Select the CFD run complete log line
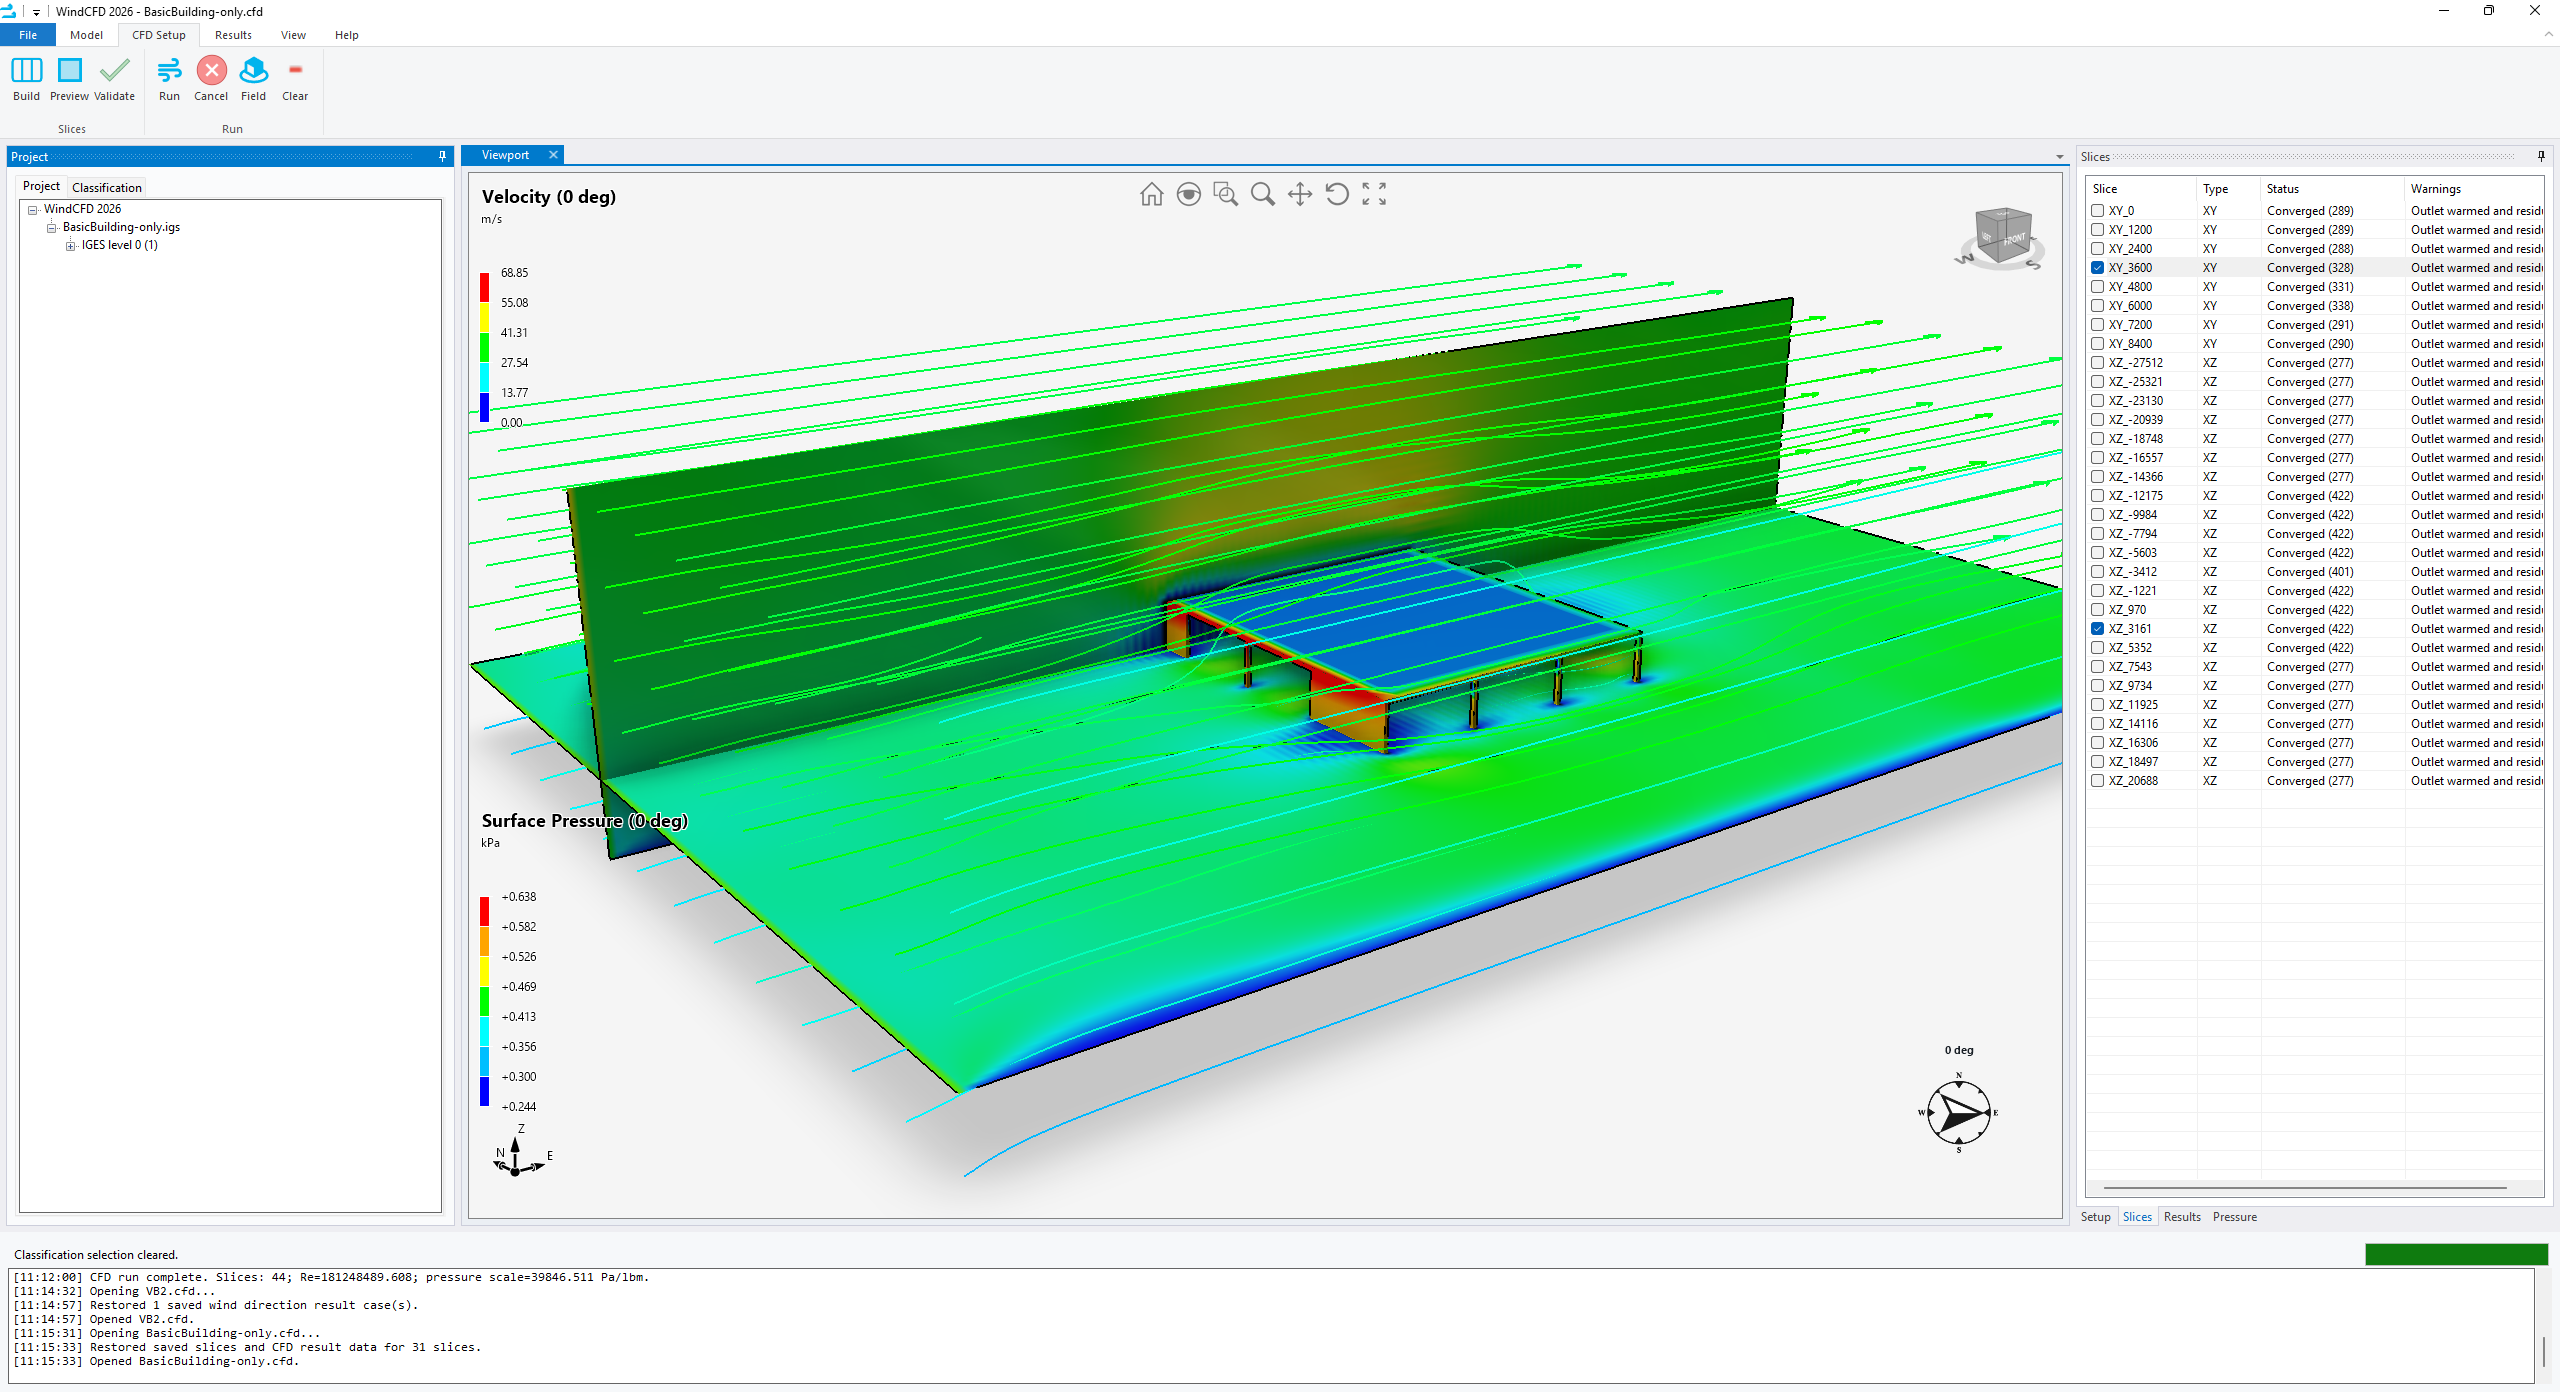Image resolution: width=2560 pixels, height=1392 pixels. point(331,1277)
